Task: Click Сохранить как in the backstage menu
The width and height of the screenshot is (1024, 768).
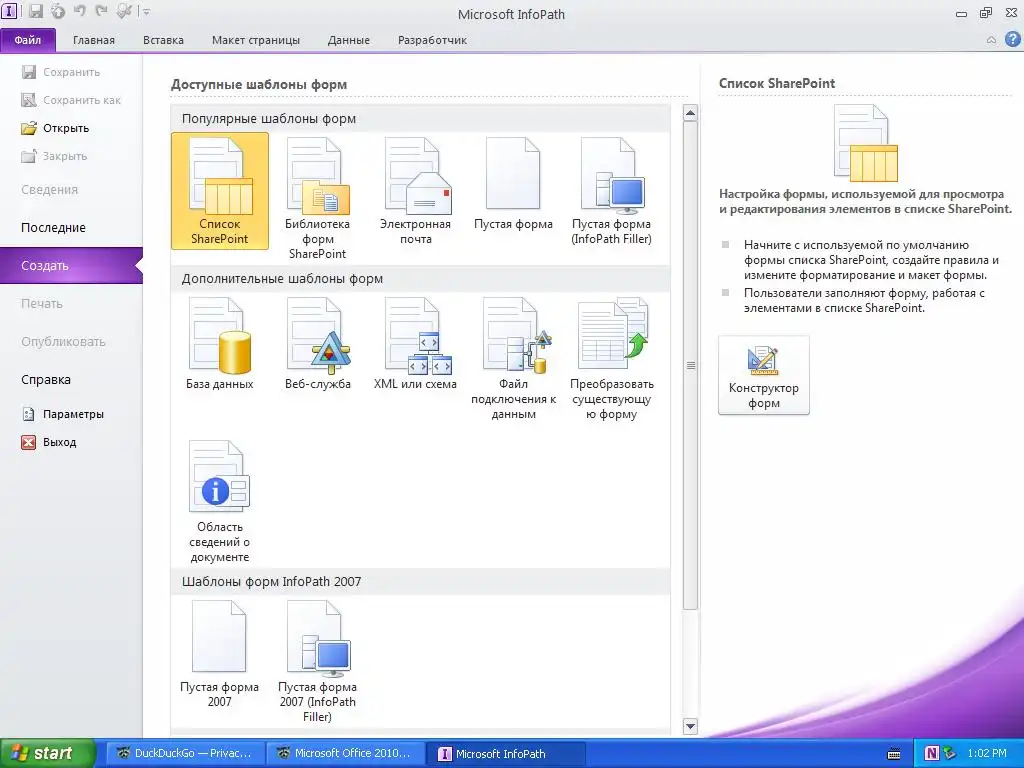Action: click(x=71, y=100)
